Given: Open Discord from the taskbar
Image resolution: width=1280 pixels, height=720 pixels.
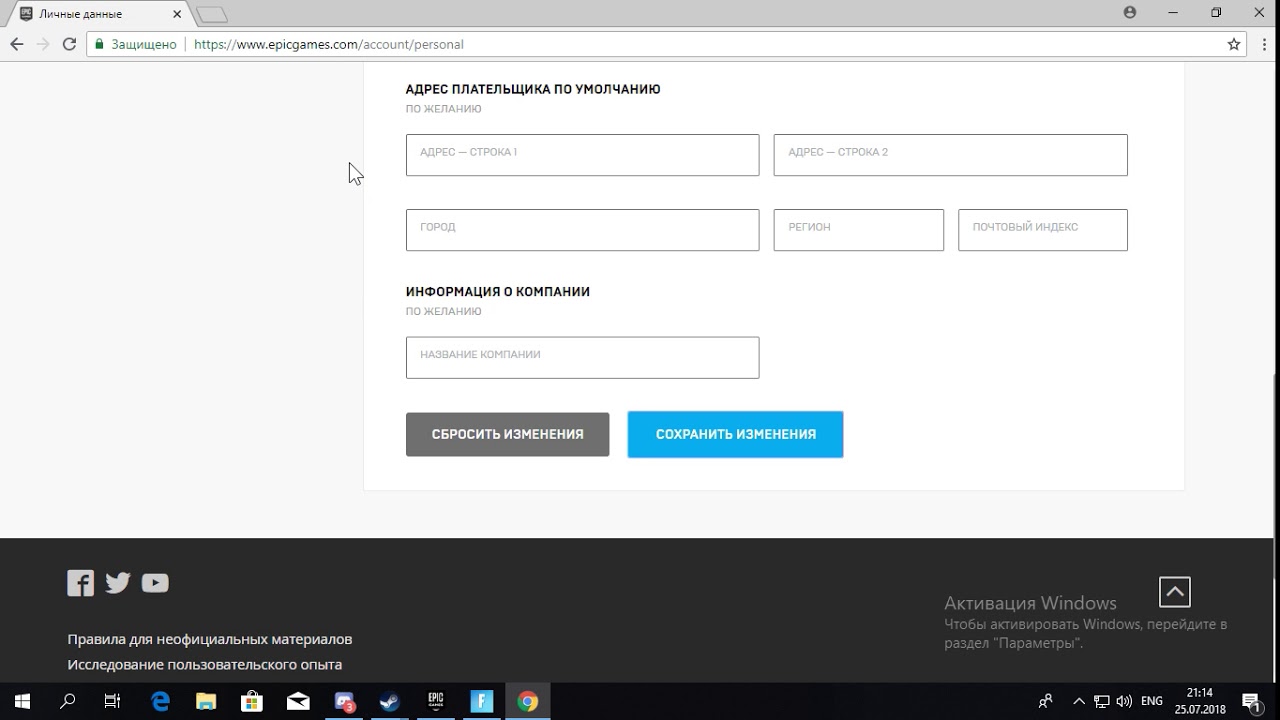Looking at the screenshot, I should 344,701.
